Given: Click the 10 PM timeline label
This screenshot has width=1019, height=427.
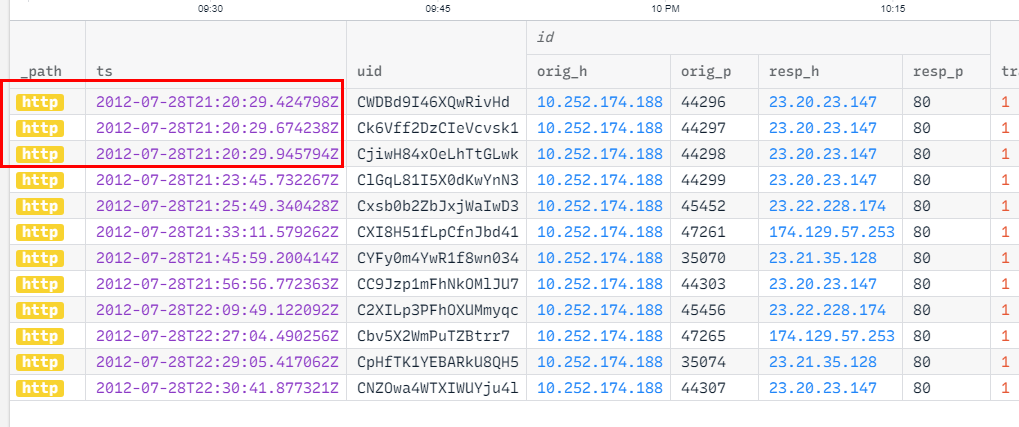Looking at the screenshot, I should (665, 9).
